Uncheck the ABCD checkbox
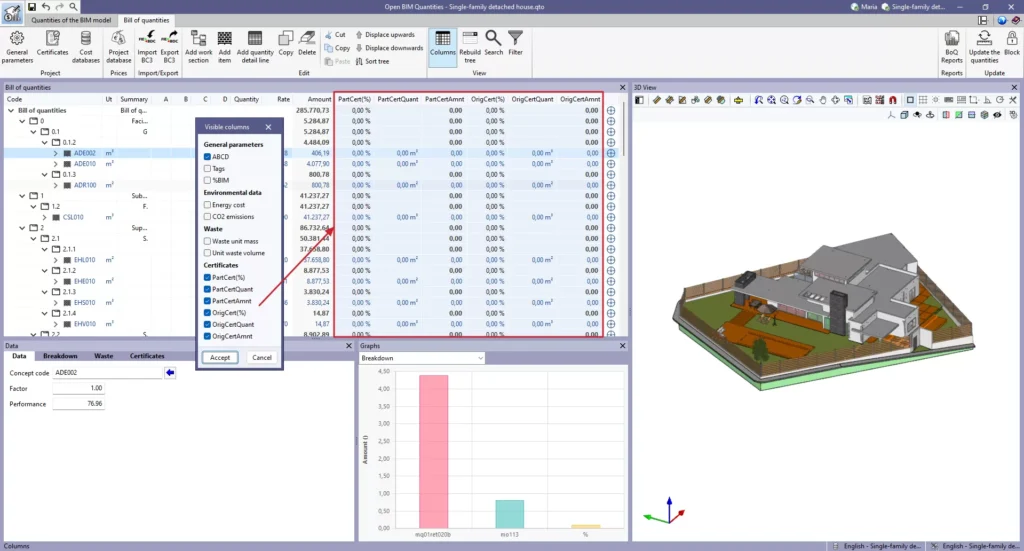Viewport: 1024px width, 551px height. 207,157
